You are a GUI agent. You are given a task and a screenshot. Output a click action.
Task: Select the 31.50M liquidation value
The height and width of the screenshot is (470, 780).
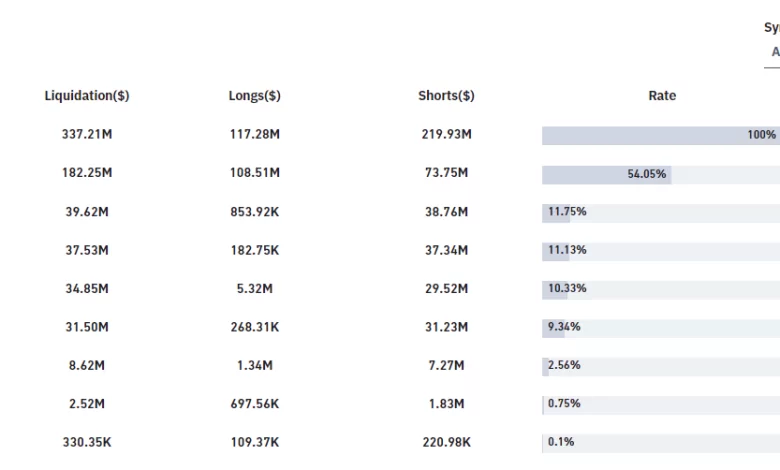pos(87,327)
